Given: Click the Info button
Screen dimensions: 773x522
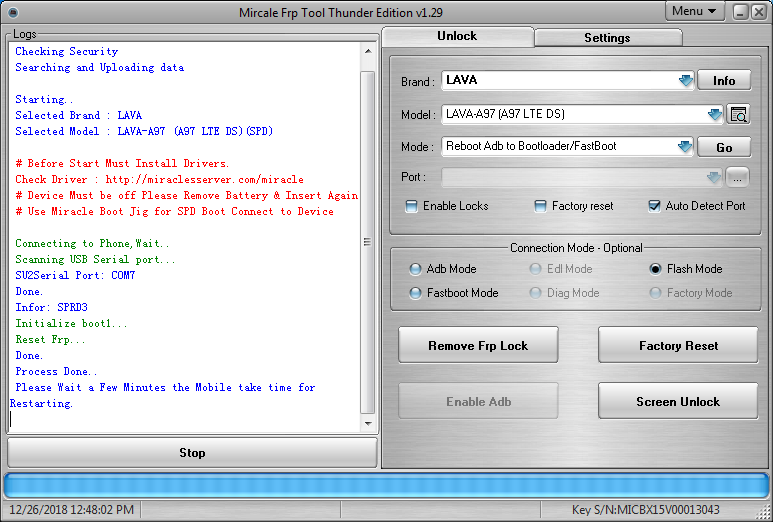Looking at the screenshot, I should 724,80.
